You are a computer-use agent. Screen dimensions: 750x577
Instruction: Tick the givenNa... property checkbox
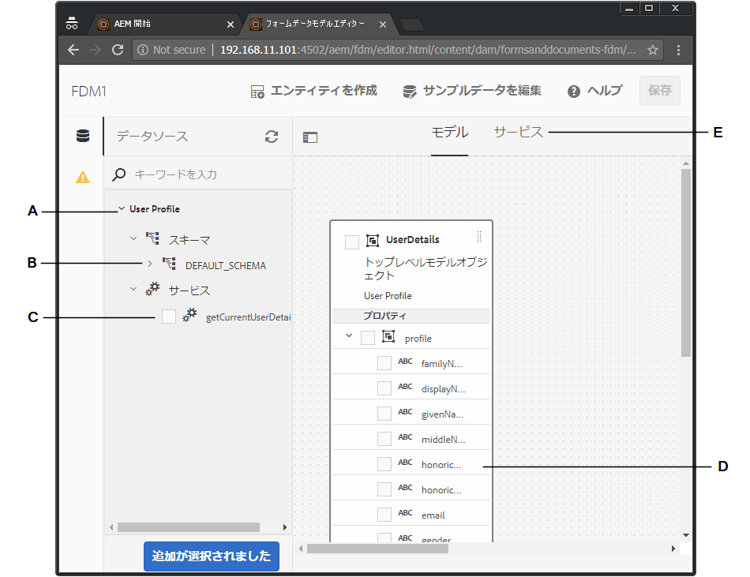385,413
